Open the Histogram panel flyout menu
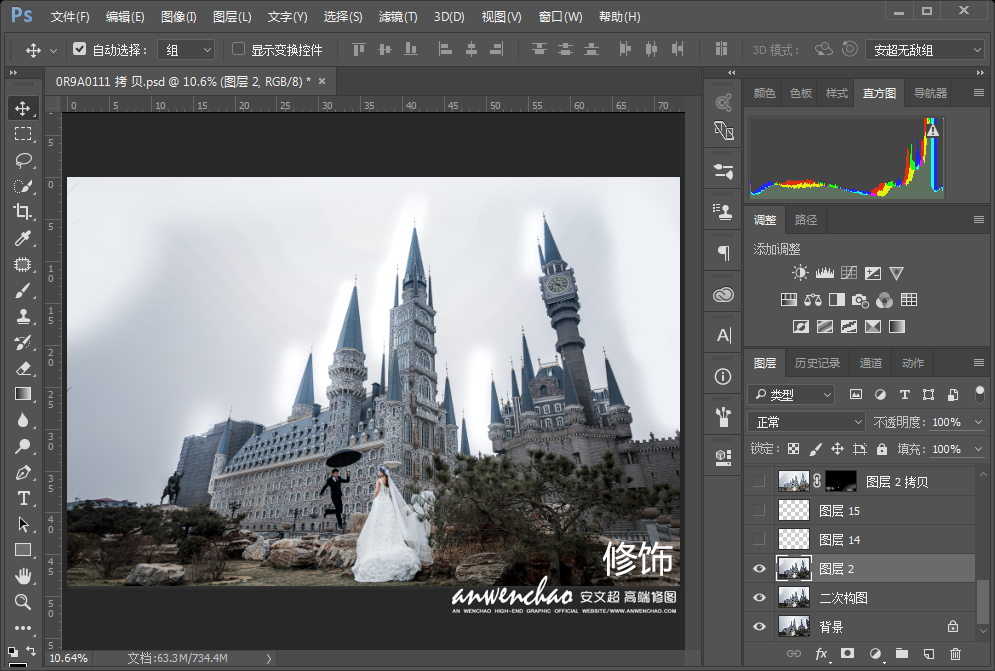This screenshot has width=995, height=671. coord(979,93)
